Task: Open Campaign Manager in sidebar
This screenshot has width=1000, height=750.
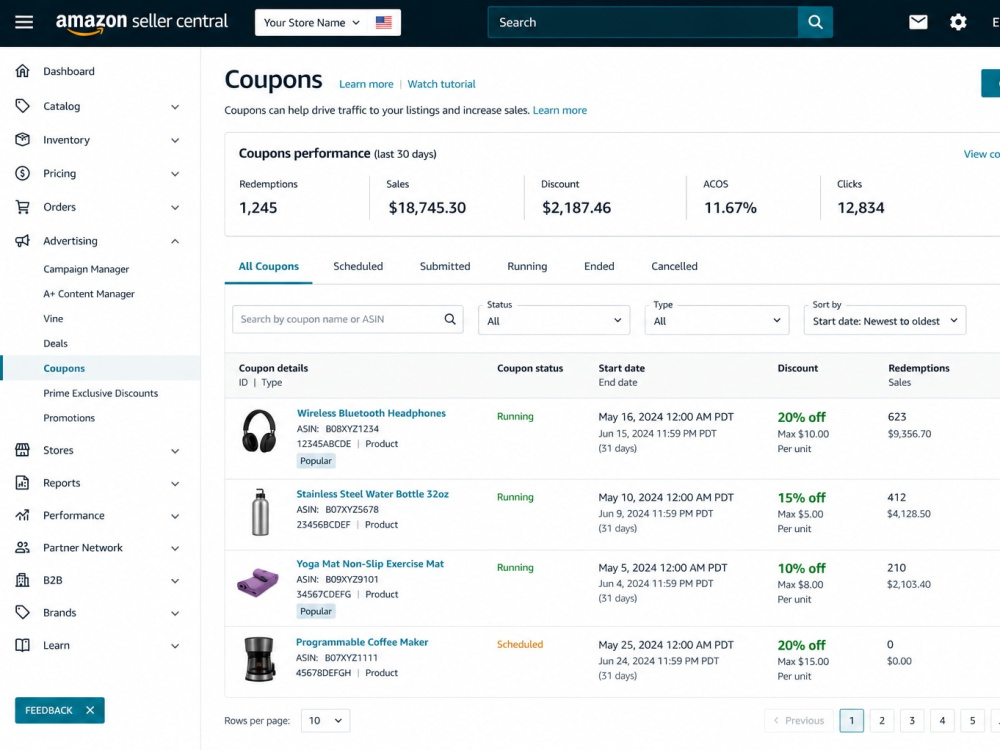Action: coord(86,269)
